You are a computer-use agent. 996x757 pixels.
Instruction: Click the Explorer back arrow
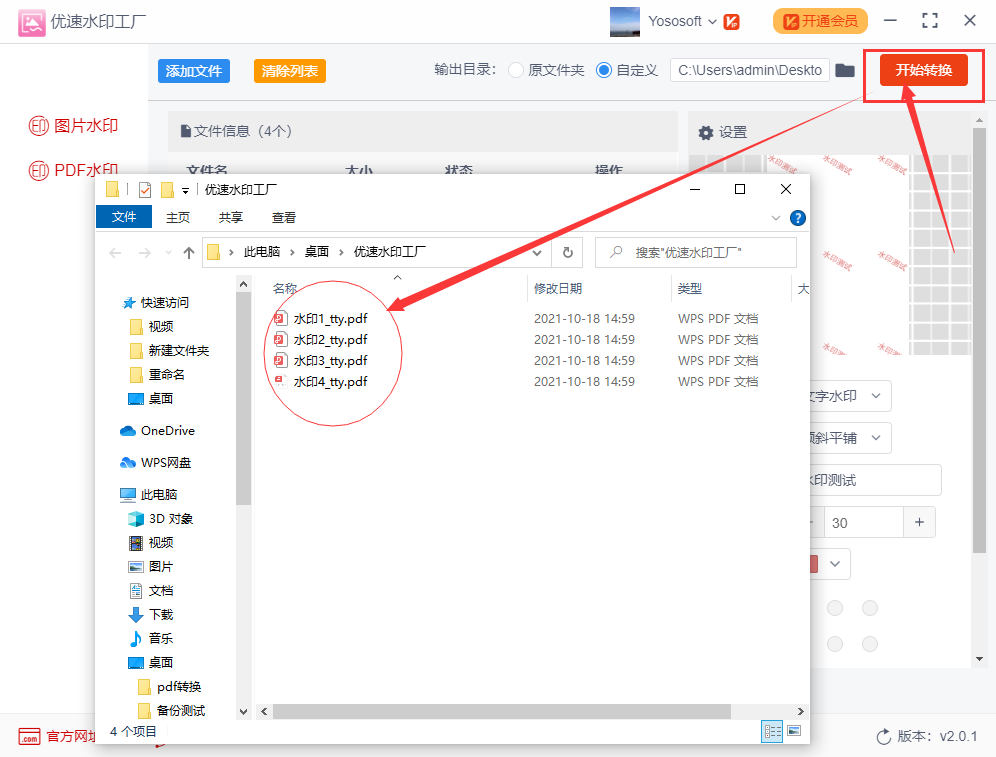click(115, 253)
